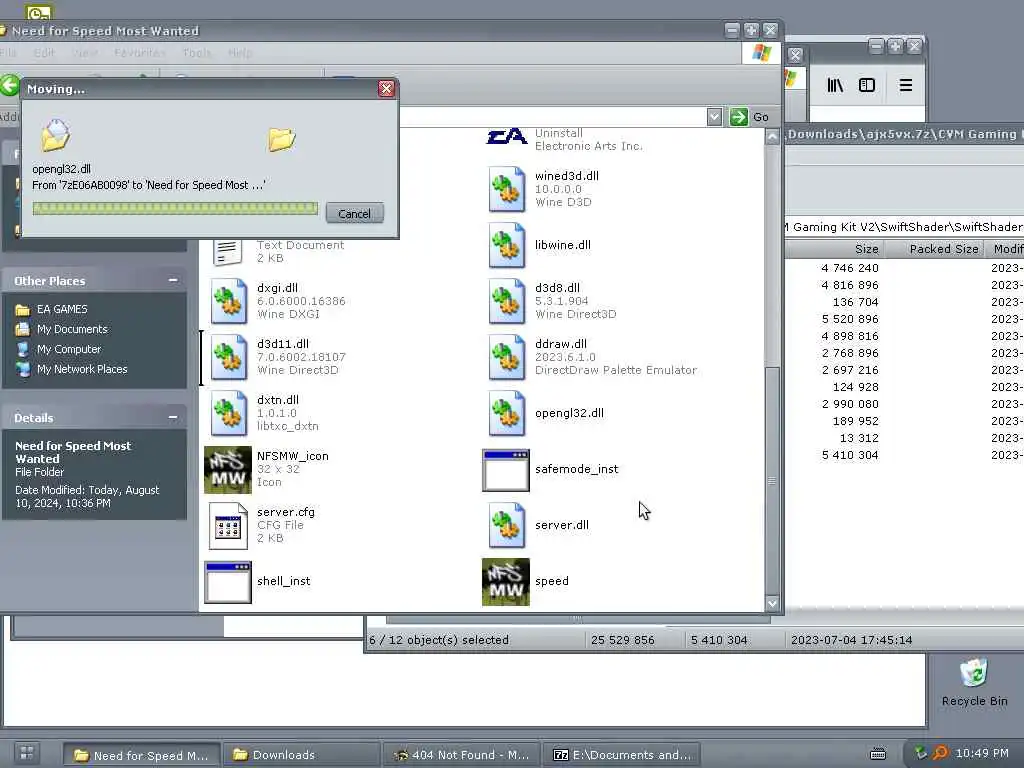Select the Text Document file icon
The image size is (1024, 768).
coord(228,252)
